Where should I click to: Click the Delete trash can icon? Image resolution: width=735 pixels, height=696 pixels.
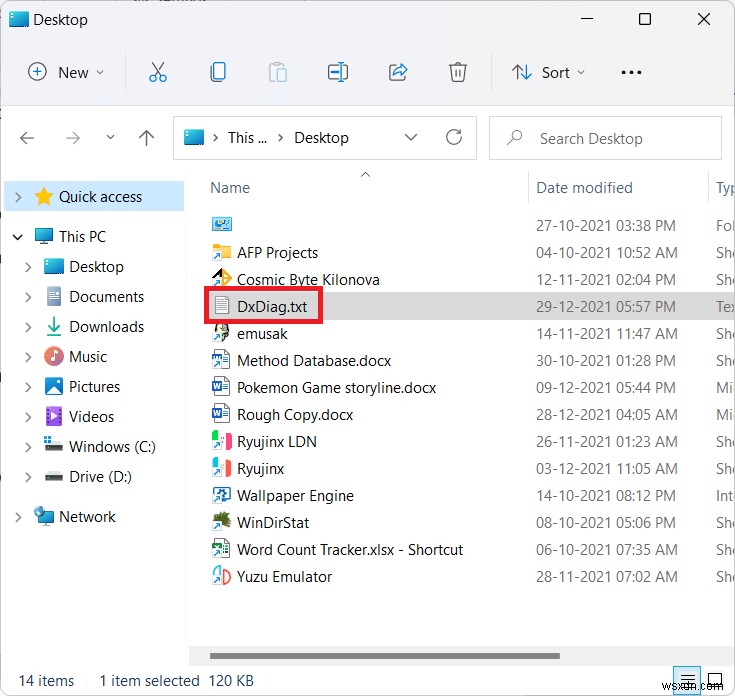[x=458, y=72]
